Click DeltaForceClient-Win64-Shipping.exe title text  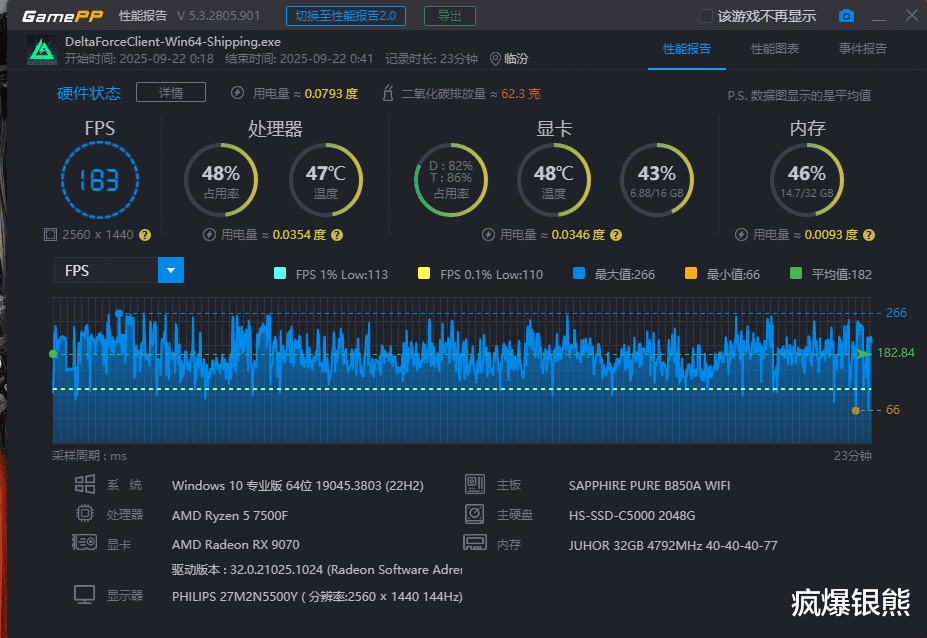pyautogui.click(x=173, y=41)
